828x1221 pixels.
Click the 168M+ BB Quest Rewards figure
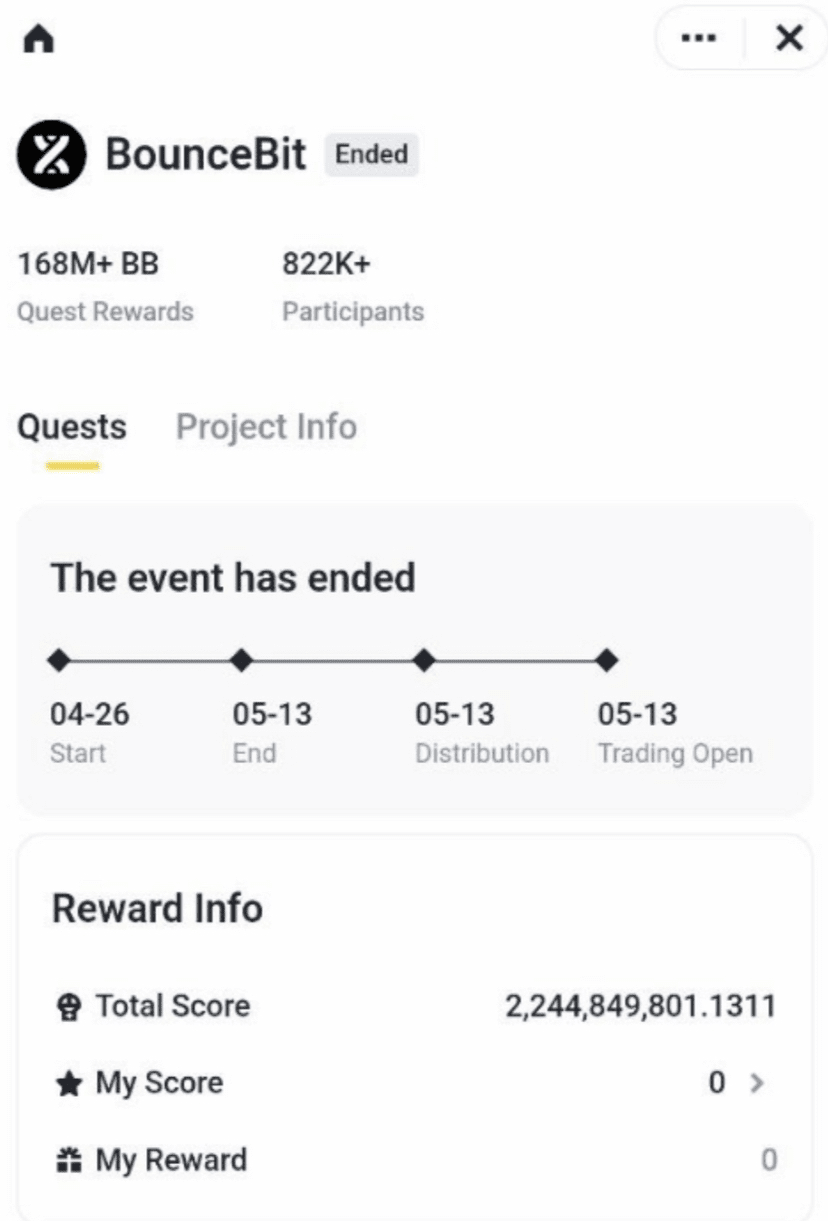point(88,265)
